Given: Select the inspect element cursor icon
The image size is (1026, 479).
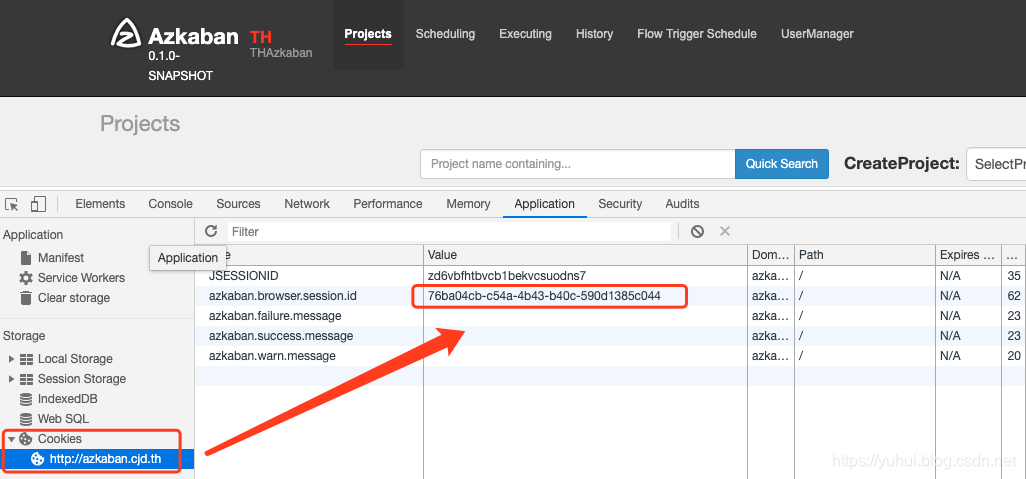Looking at the screenshot, I should 12,204.
